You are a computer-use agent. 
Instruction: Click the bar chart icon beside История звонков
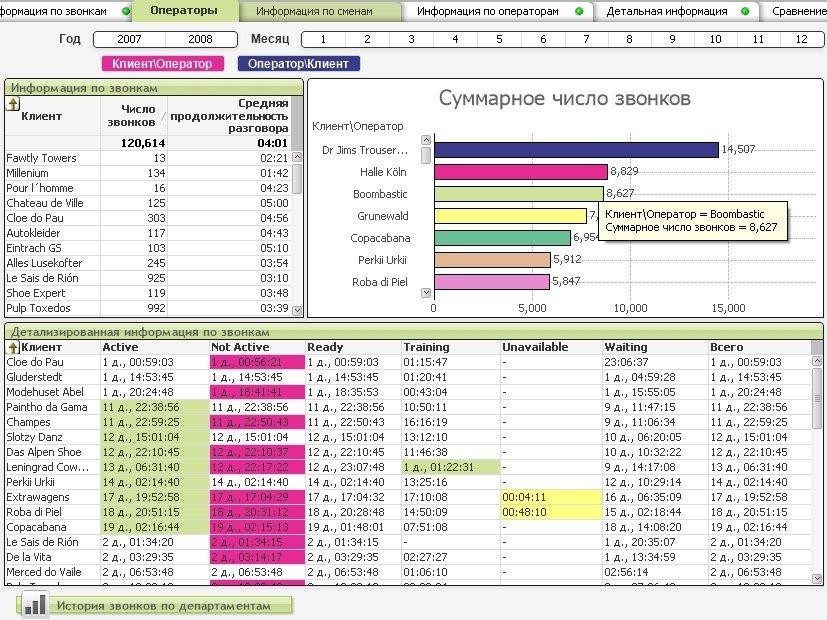35,605
